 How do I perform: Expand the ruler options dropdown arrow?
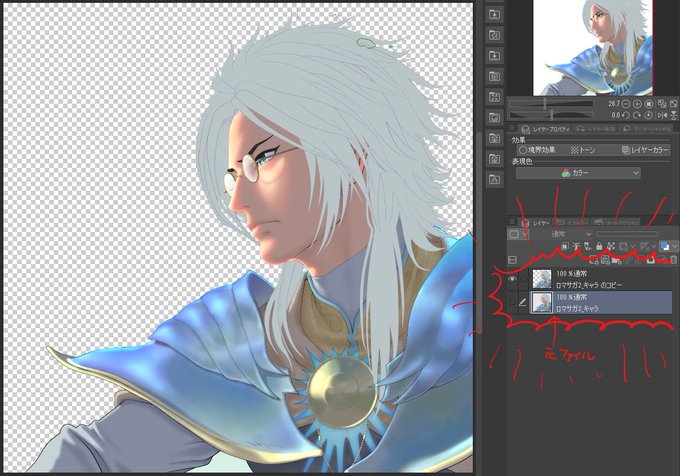pyautogui.click(x=654, y=246)
